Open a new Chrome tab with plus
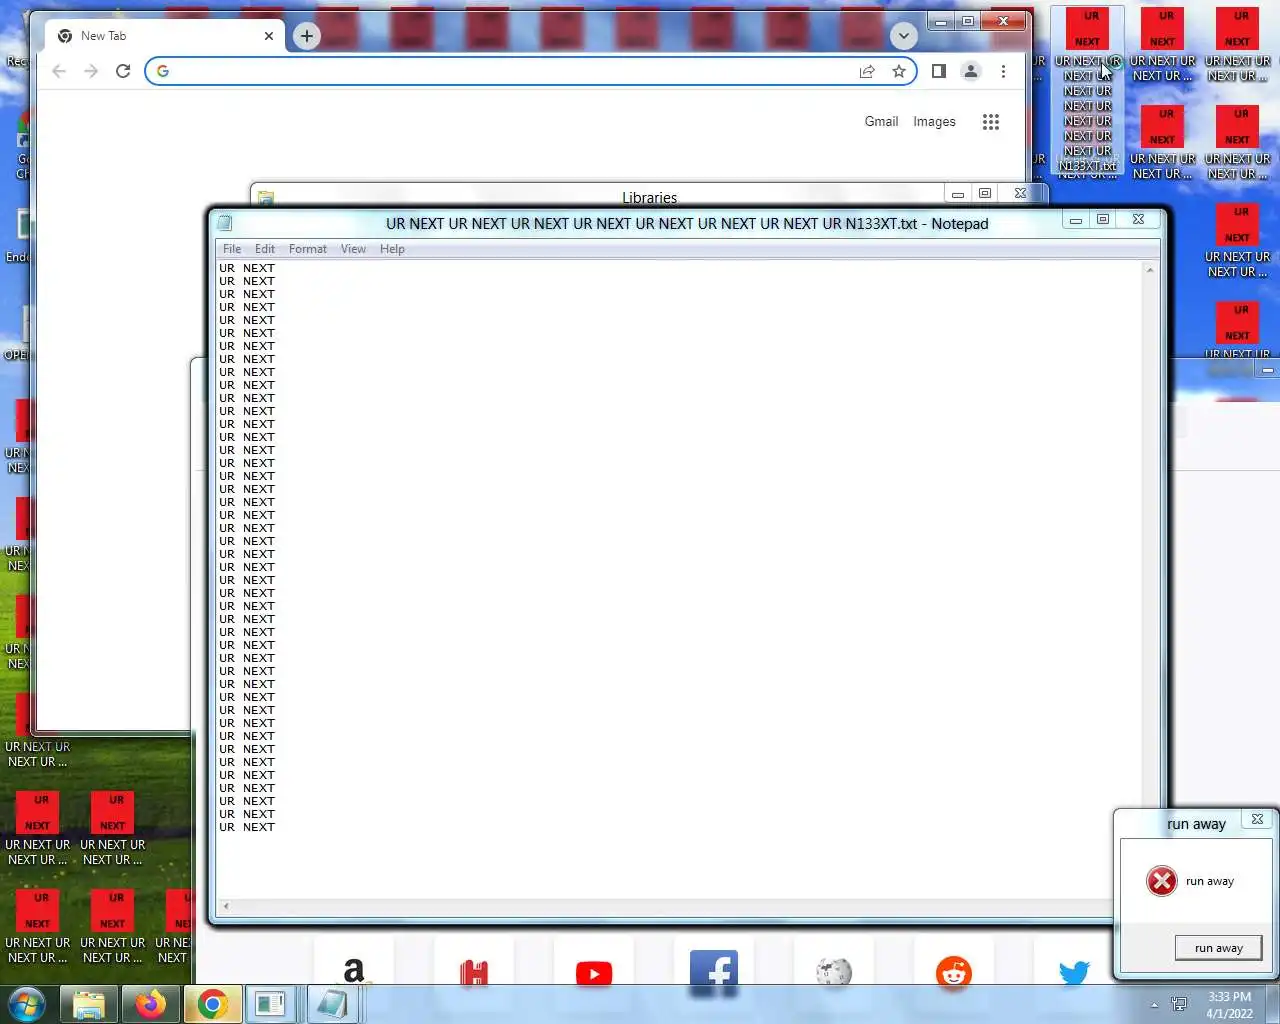Screen dimensions: 1280x1024 (307, 36)
